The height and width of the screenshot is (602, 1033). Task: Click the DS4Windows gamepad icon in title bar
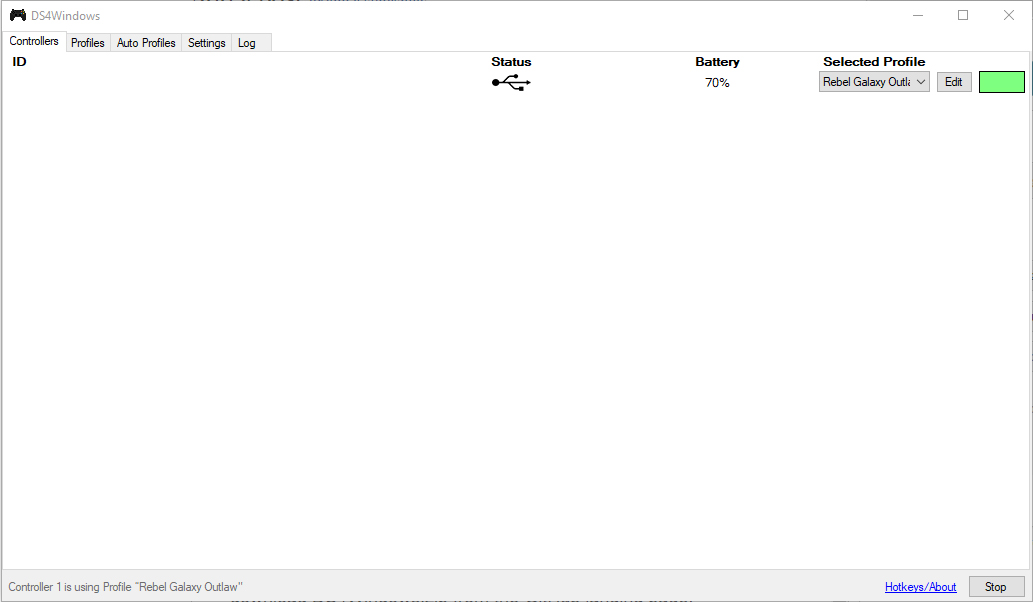17,15
